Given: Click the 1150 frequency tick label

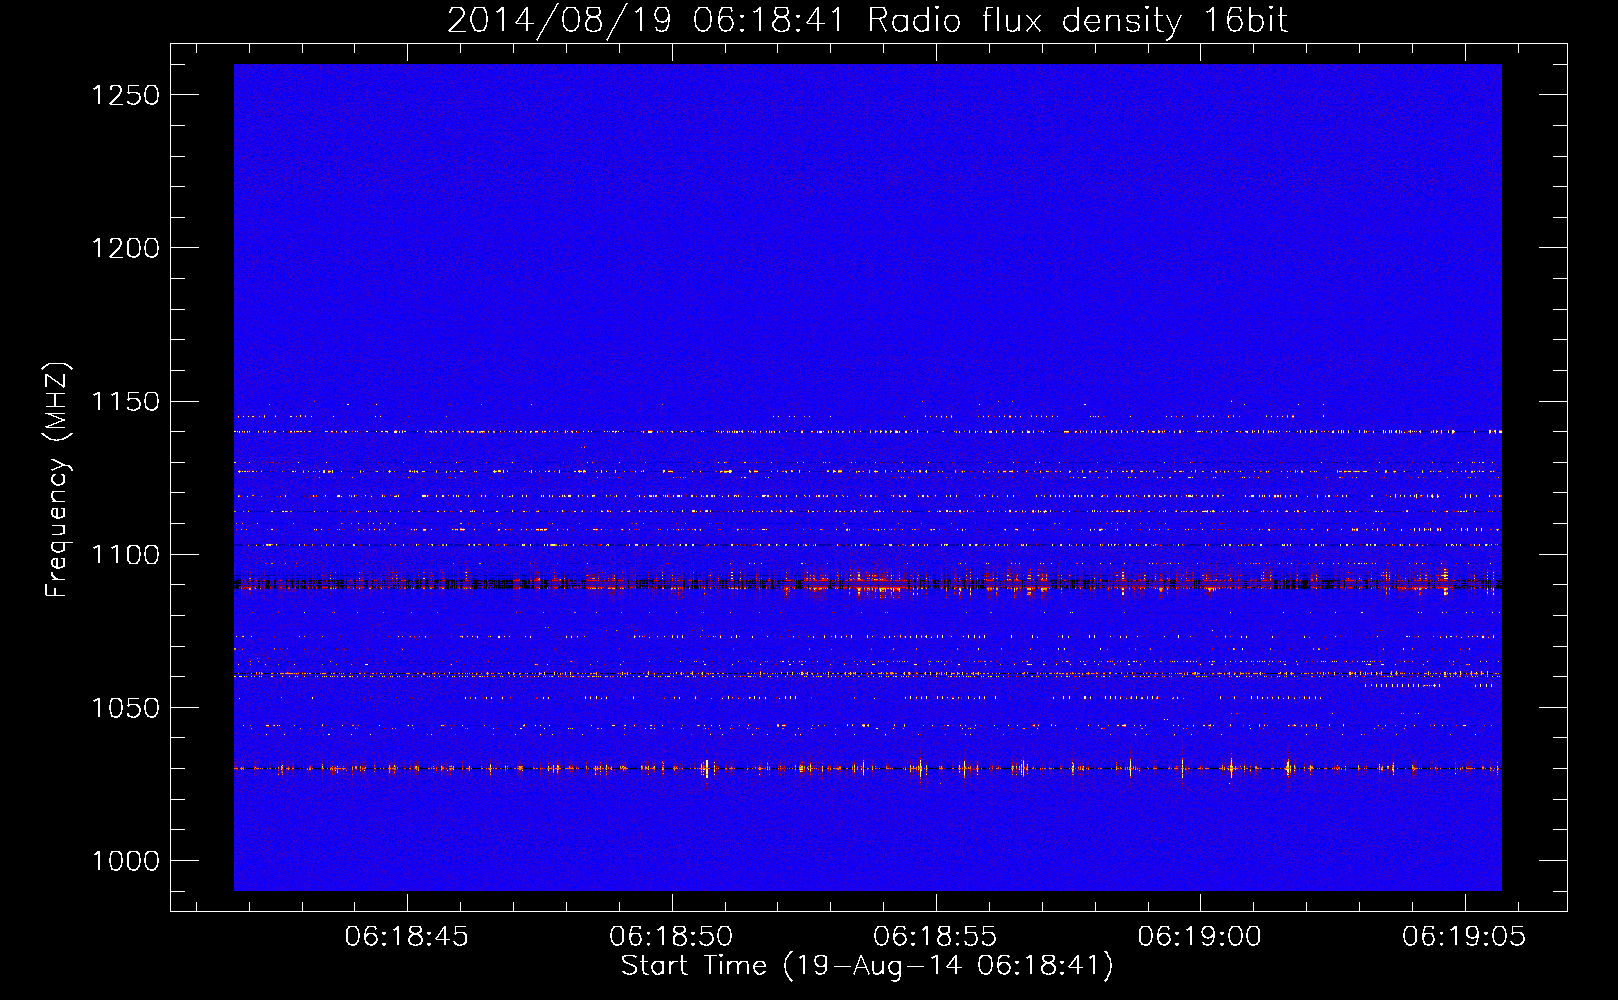Looking at the screenshot, I should [125, 402].
